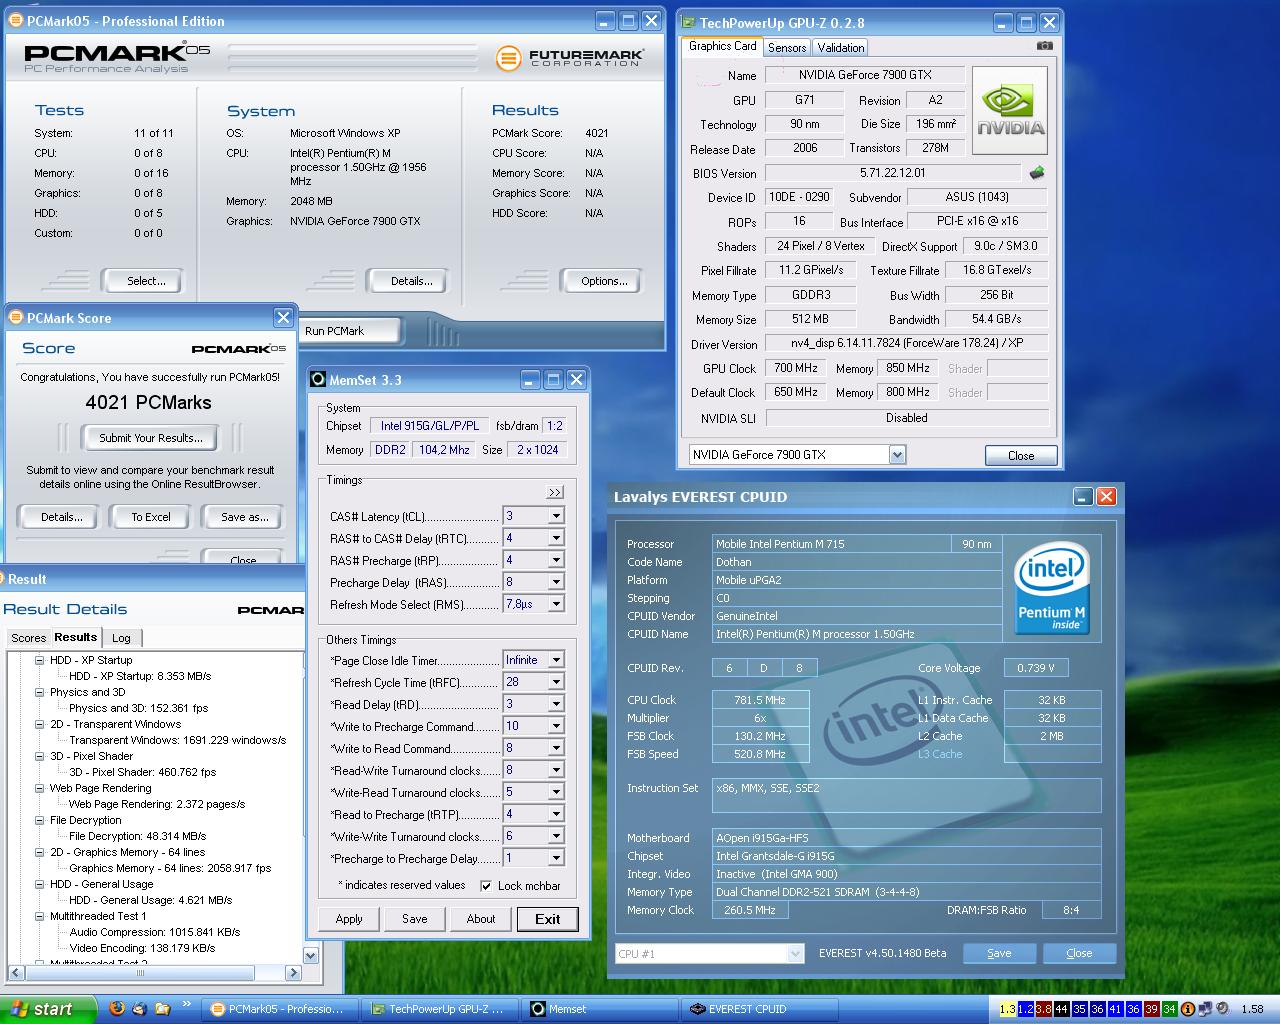Click Apply button in MemSet
The width and height of the screenshot is (1280, 1024).
[x=349, y=919]
